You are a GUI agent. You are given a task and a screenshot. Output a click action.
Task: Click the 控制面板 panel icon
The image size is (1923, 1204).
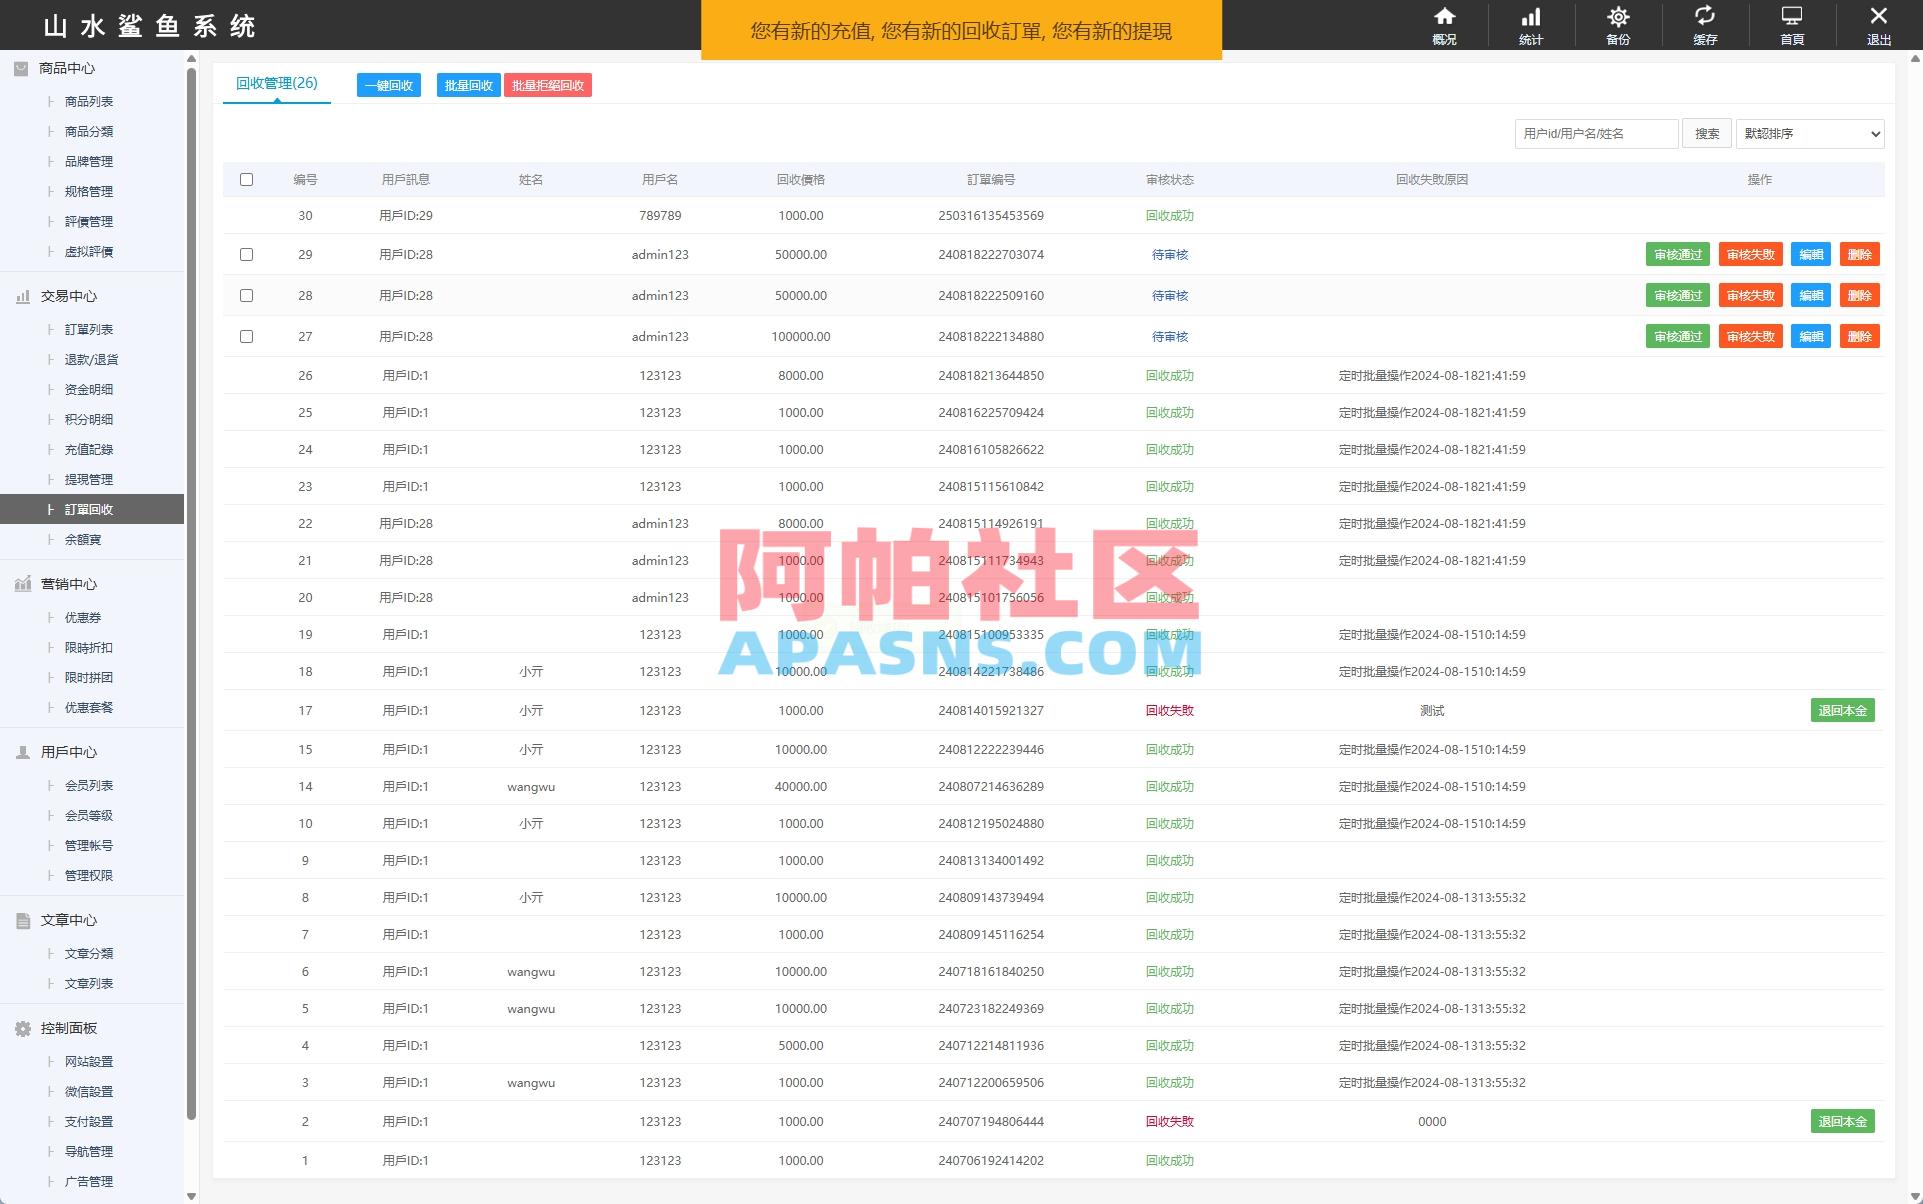coord(21,1027)
